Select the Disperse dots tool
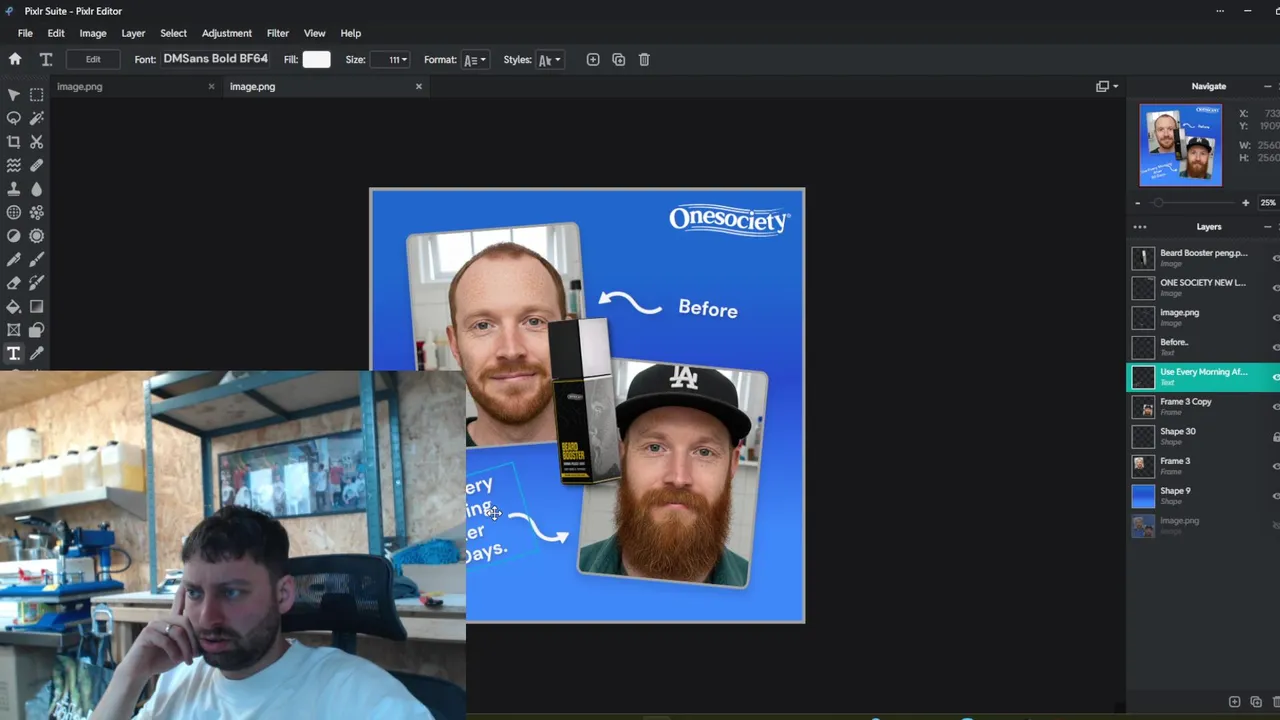1280x720 pixels. [37, 212]
